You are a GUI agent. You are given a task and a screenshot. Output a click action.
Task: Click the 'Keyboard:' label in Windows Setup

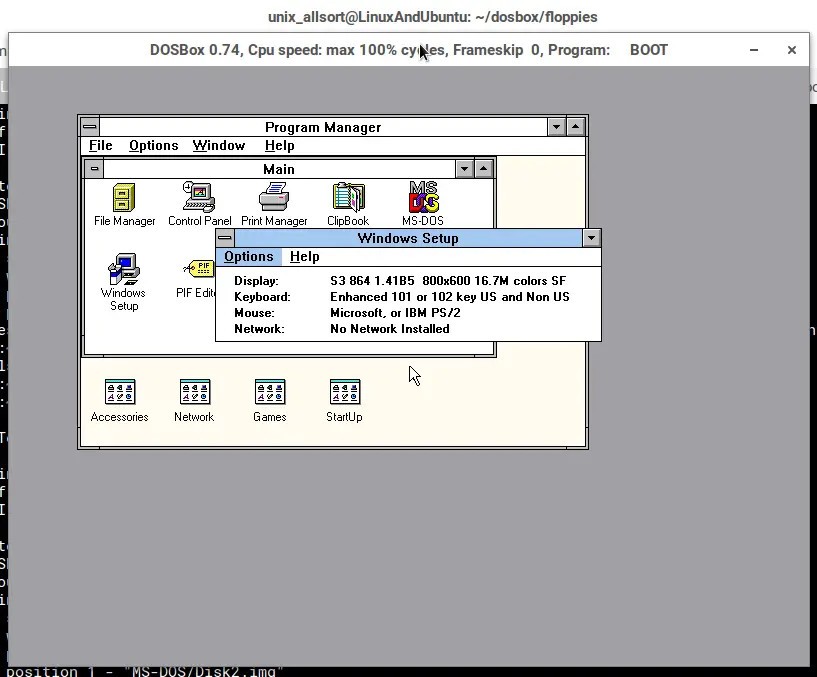tap(262, 297)
